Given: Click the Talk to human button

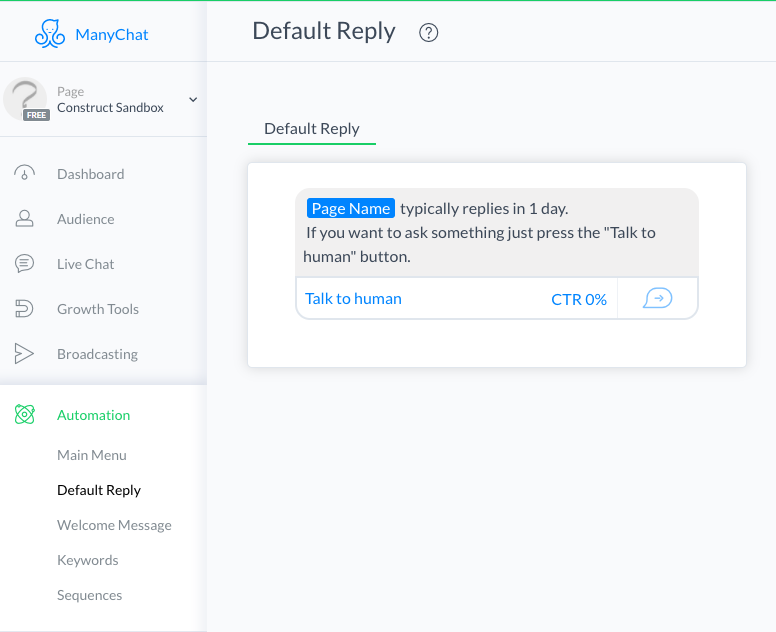Looking at the screenshot, I should (354, 298).
